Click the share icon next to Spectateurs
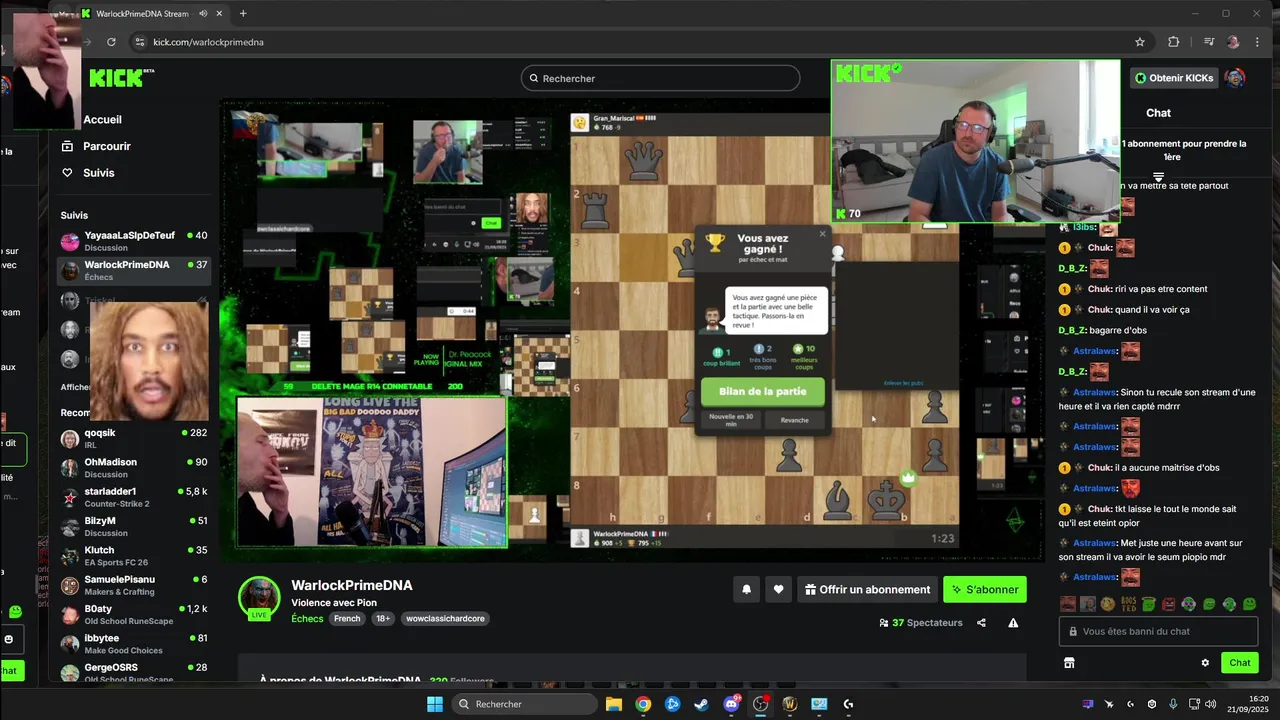 (981, 623)
